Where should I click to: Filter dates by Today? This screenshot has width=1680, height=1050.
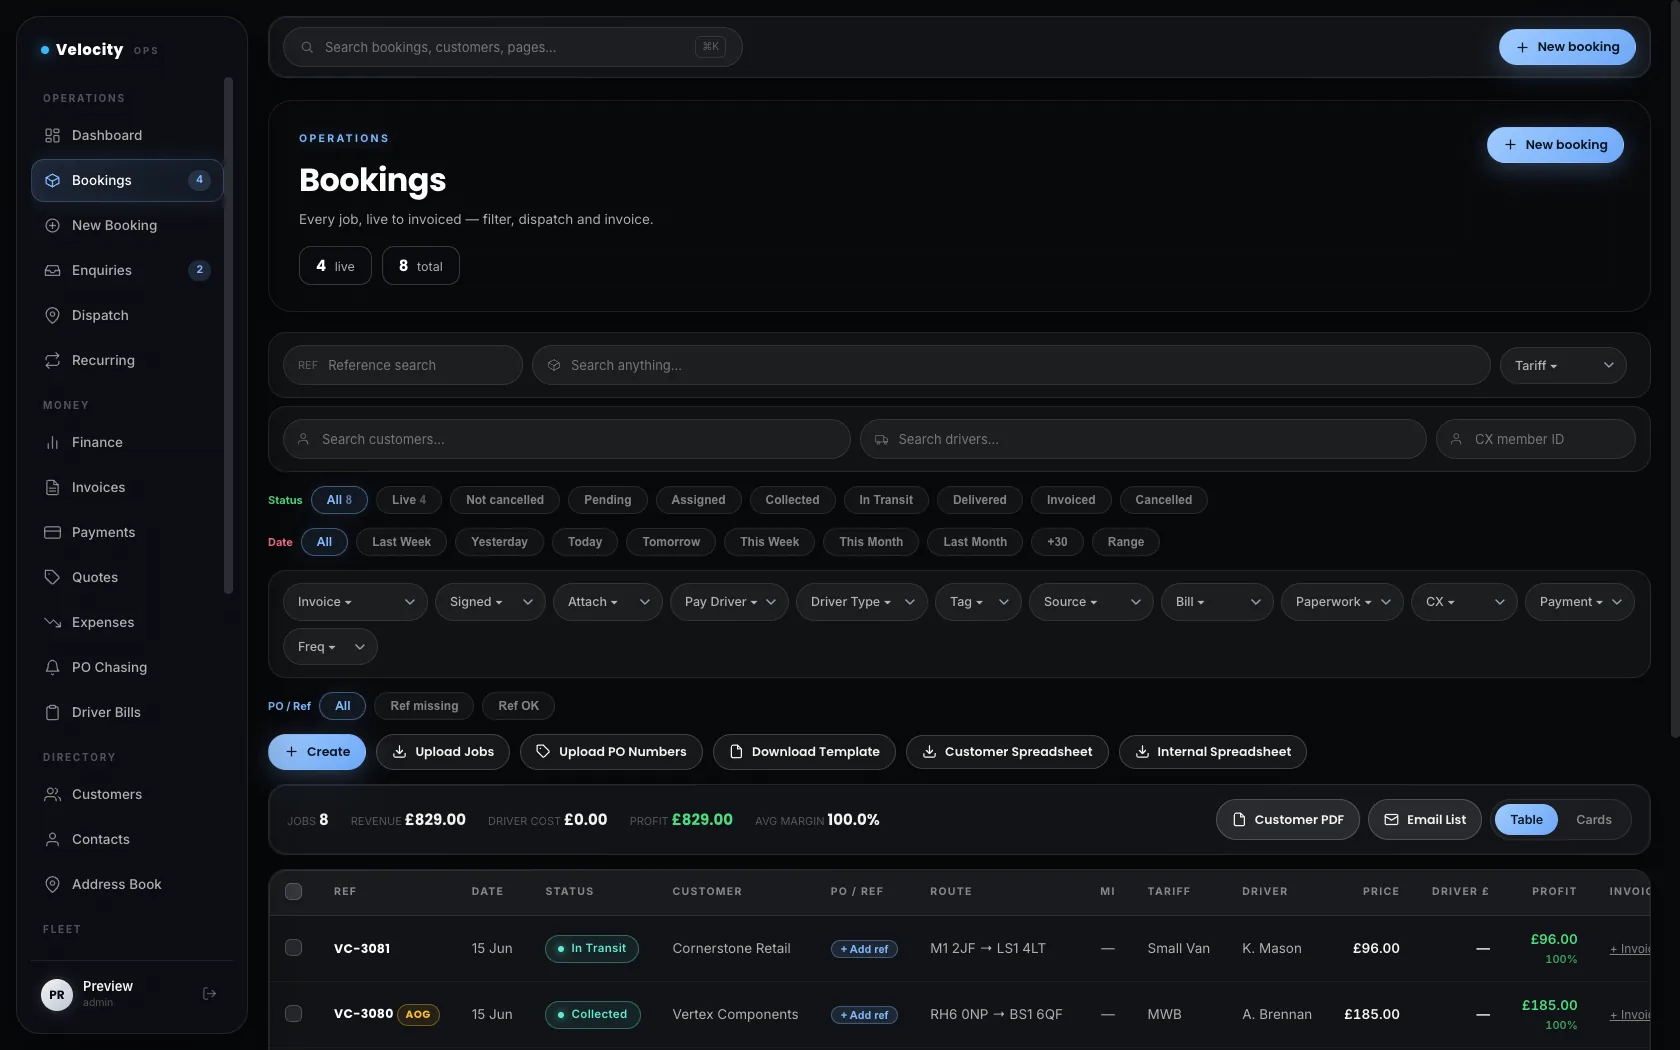pyautogui.click(x=585, y=541)
